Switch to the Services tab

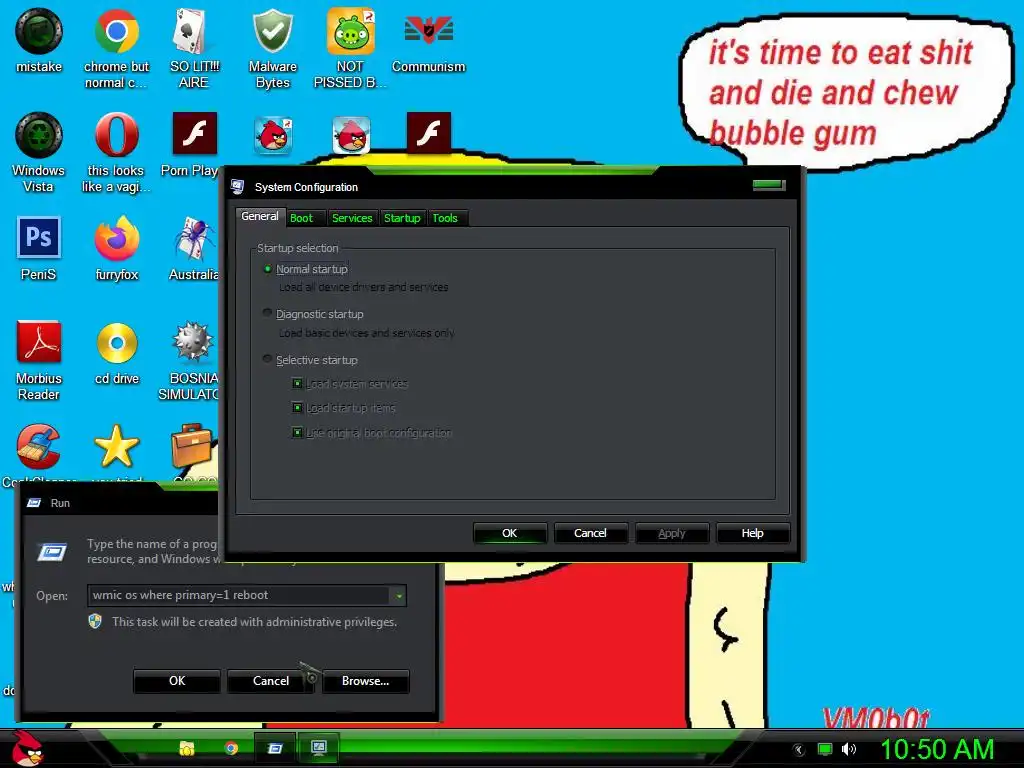[x=352, y=218]
